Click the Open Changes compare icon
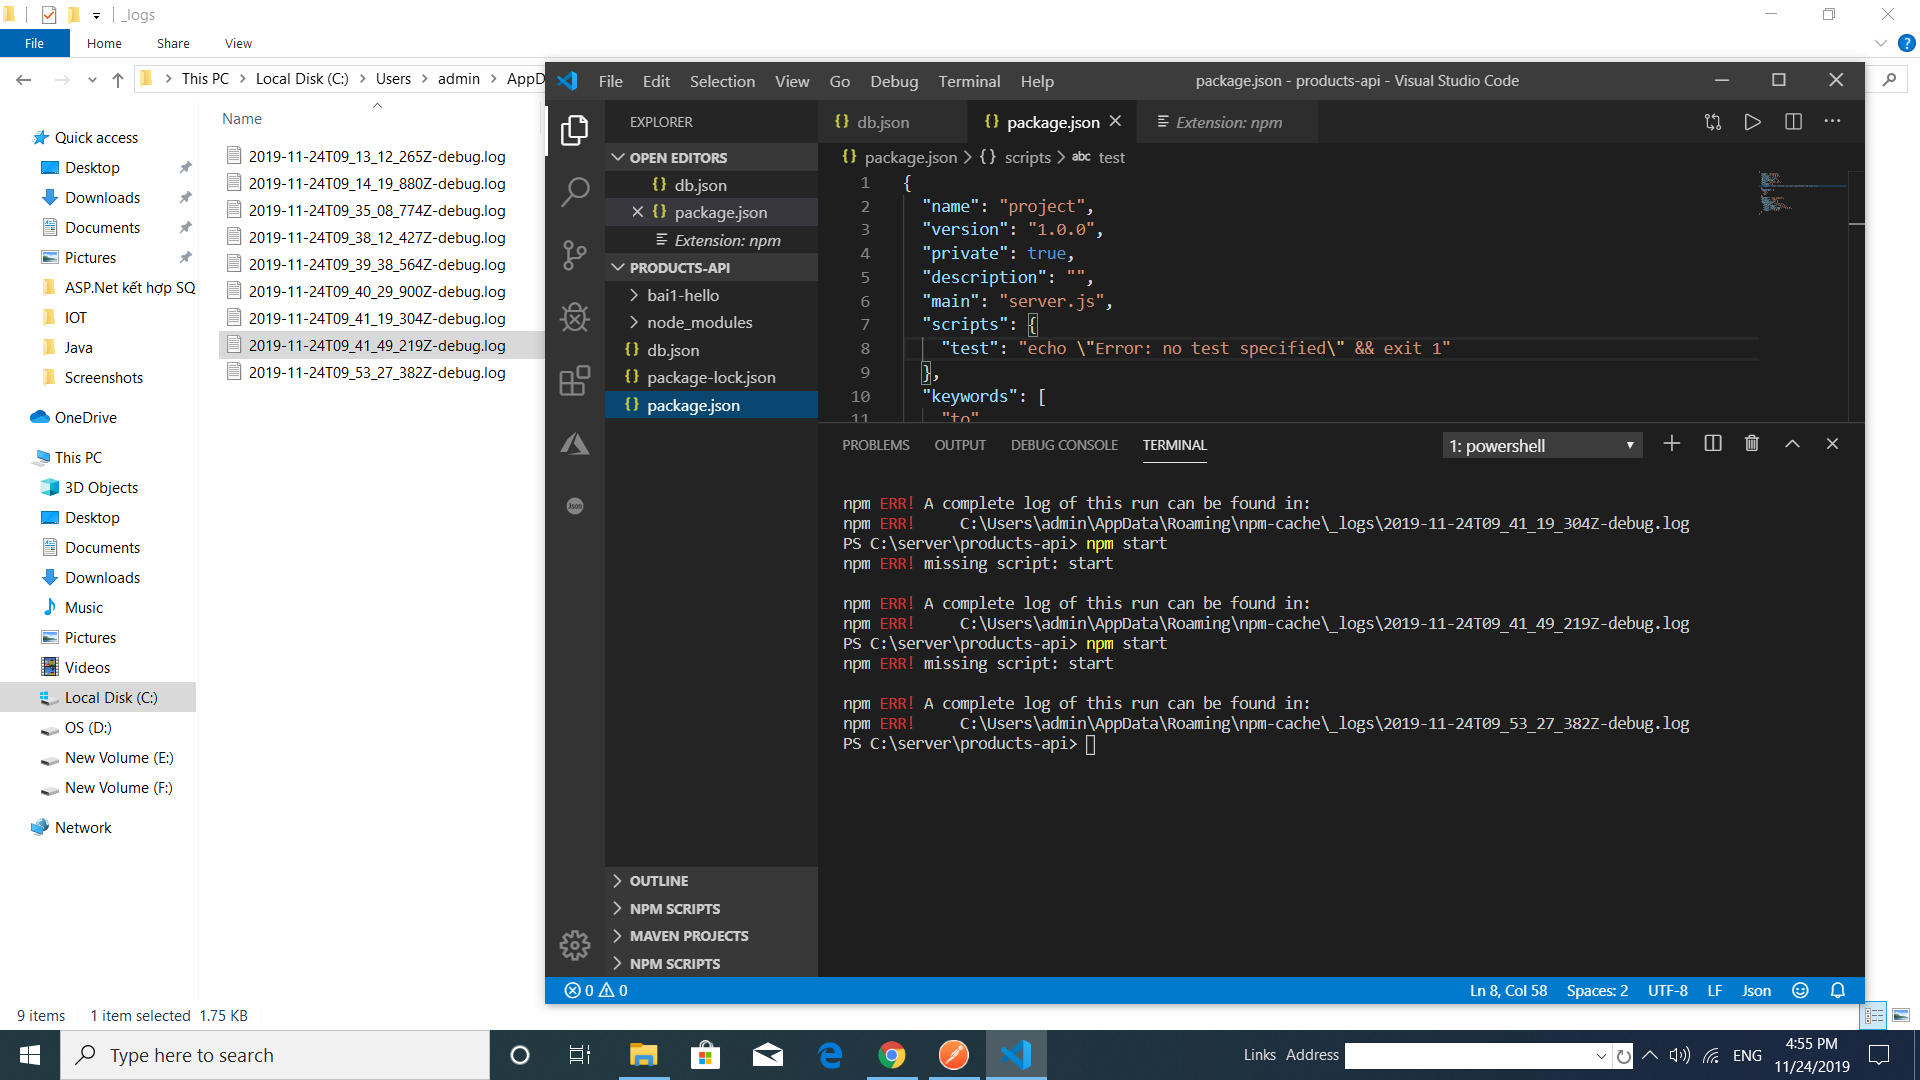This screenshot has height=1080, width=1920. click(x=1712, y=122)
